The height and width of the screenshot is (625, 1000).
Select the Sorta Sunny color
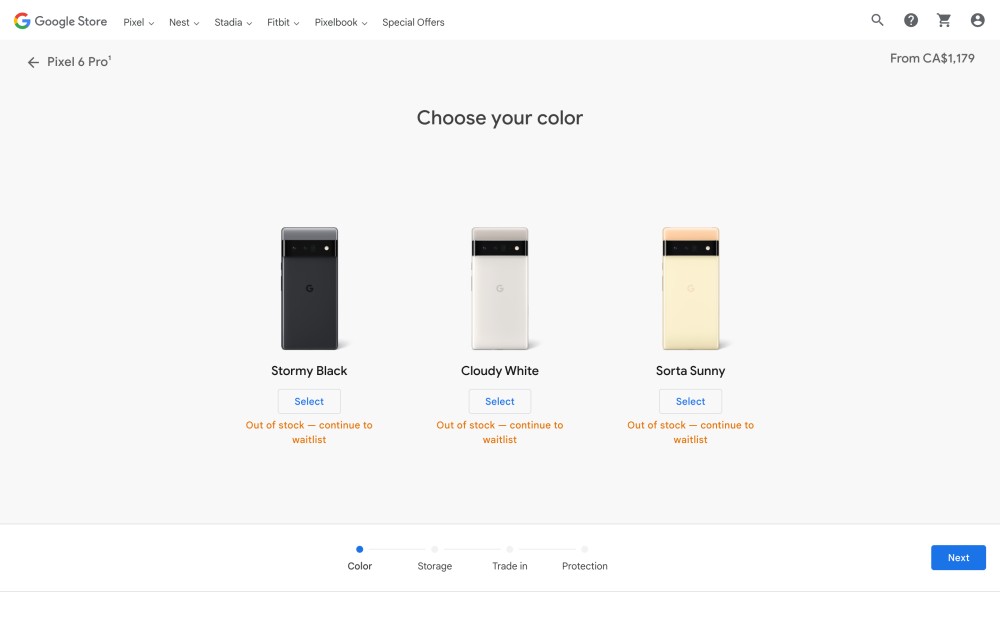(690, 401)
